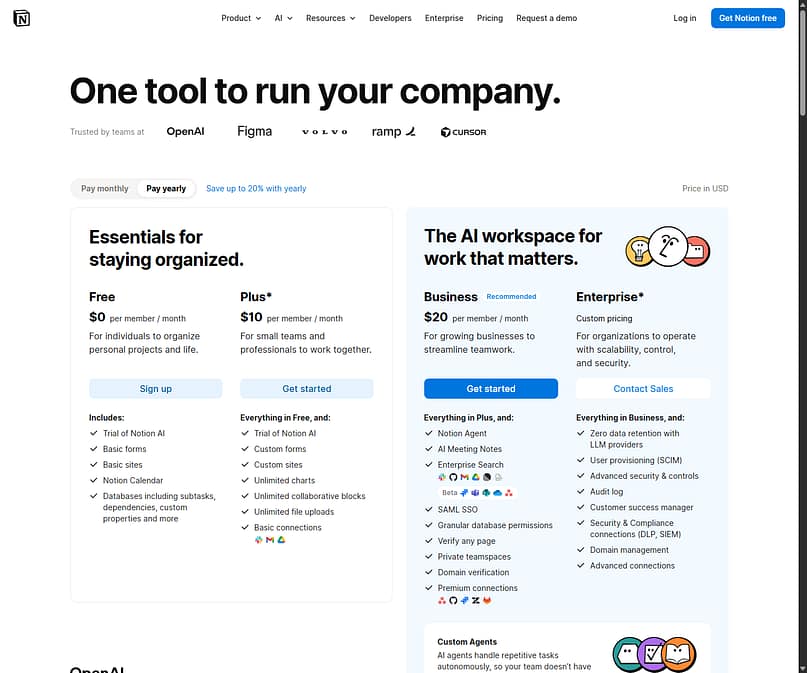807x673 pixels.
Task: Click the GitLab icon under Premium connections
Action: pyautogui.click(x=487, y=600)
